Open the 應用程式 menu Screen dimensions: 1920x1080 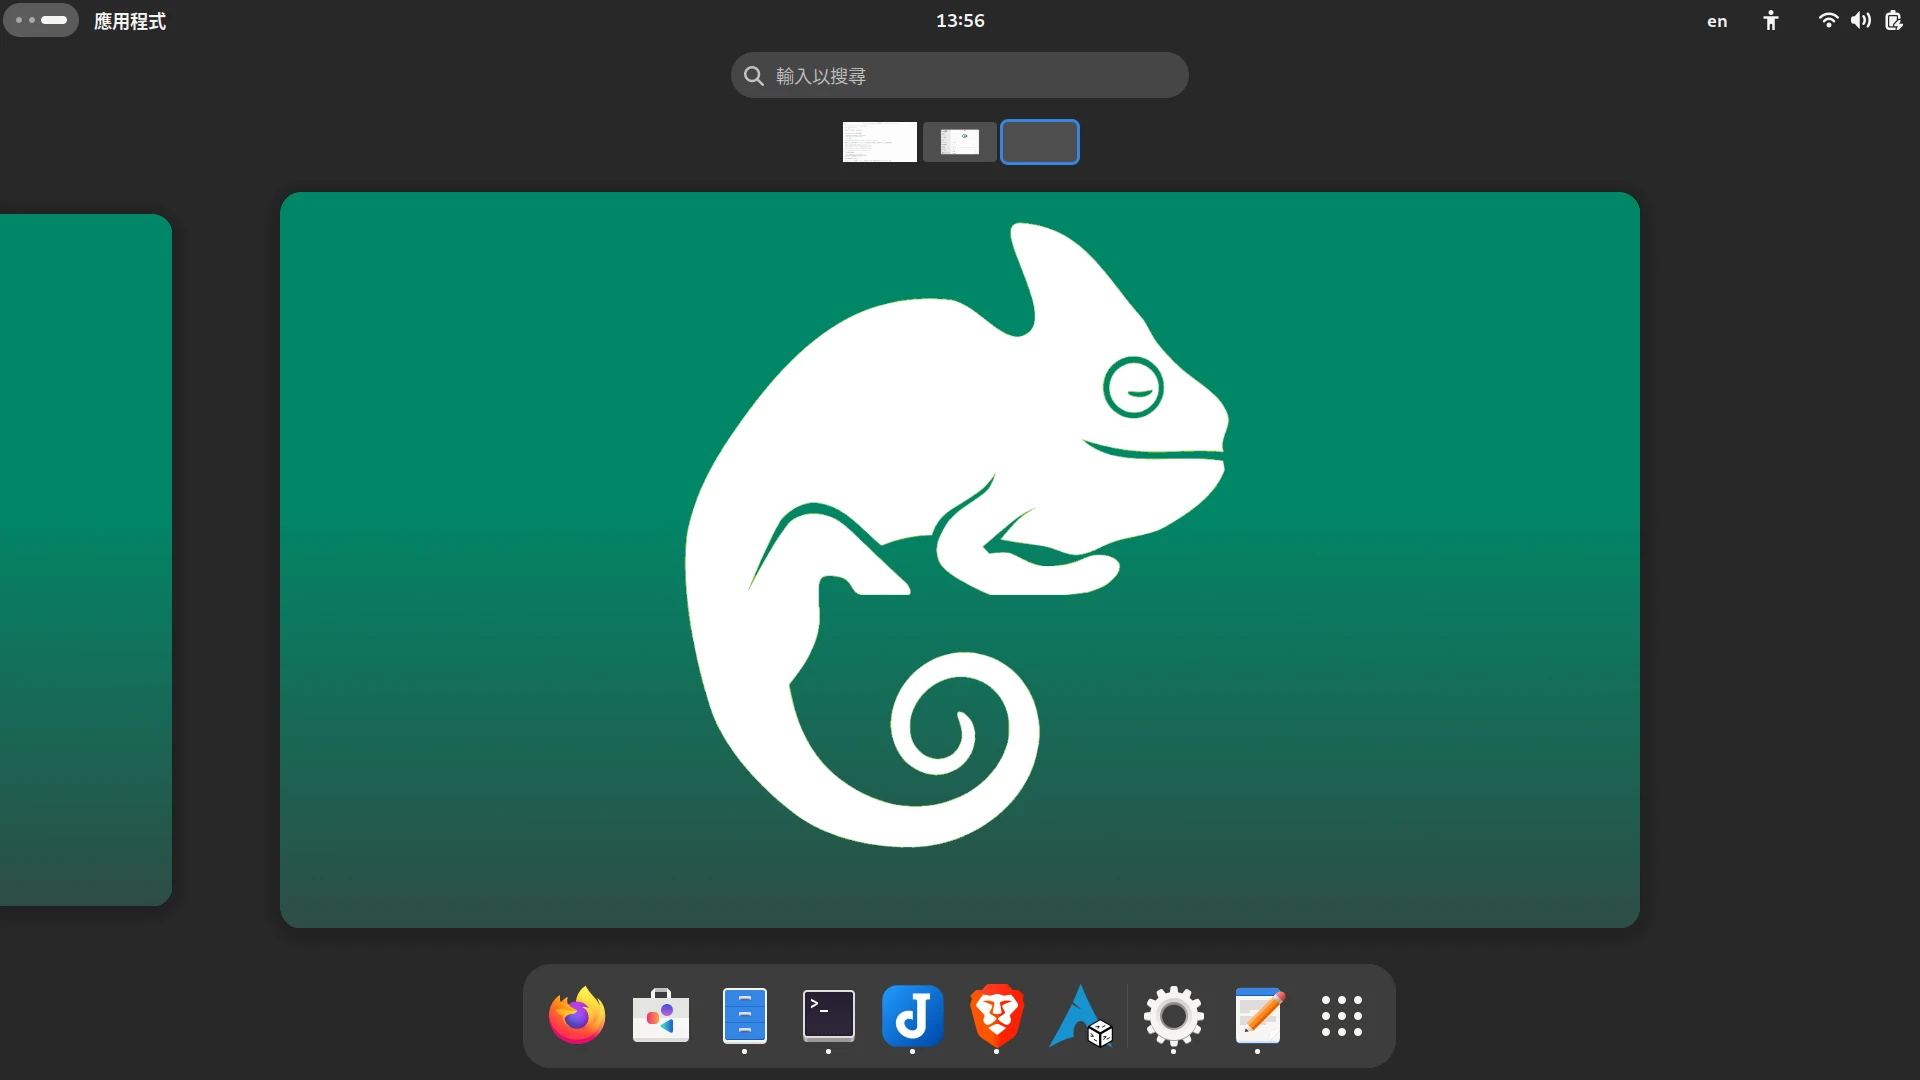130,21
